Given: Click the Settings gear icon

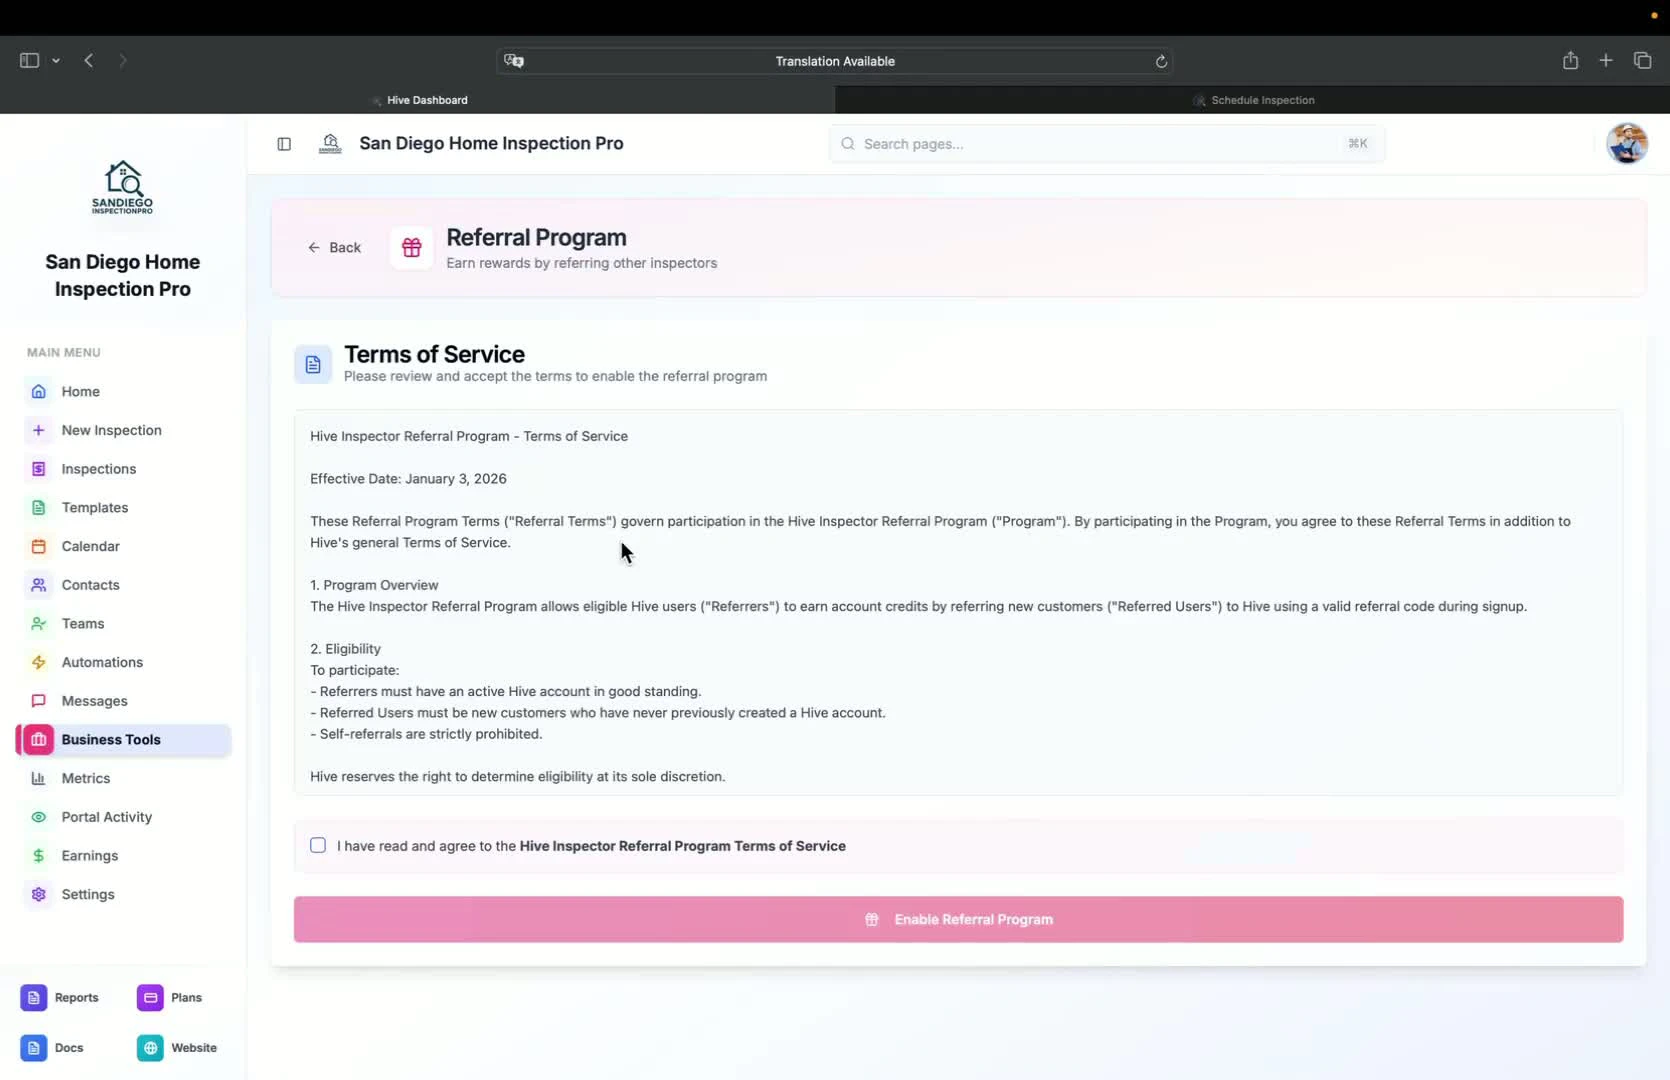Looking at the screenshot, I should coord(38,894).
